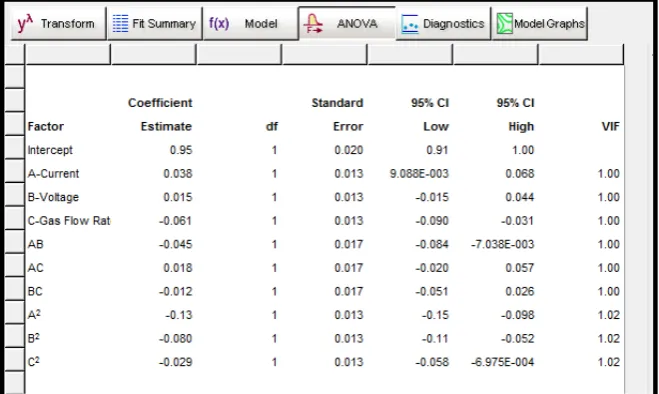Click the ANOVA distribution curve icon
This screenshot has height=394, width=659.
click(314, 23)
